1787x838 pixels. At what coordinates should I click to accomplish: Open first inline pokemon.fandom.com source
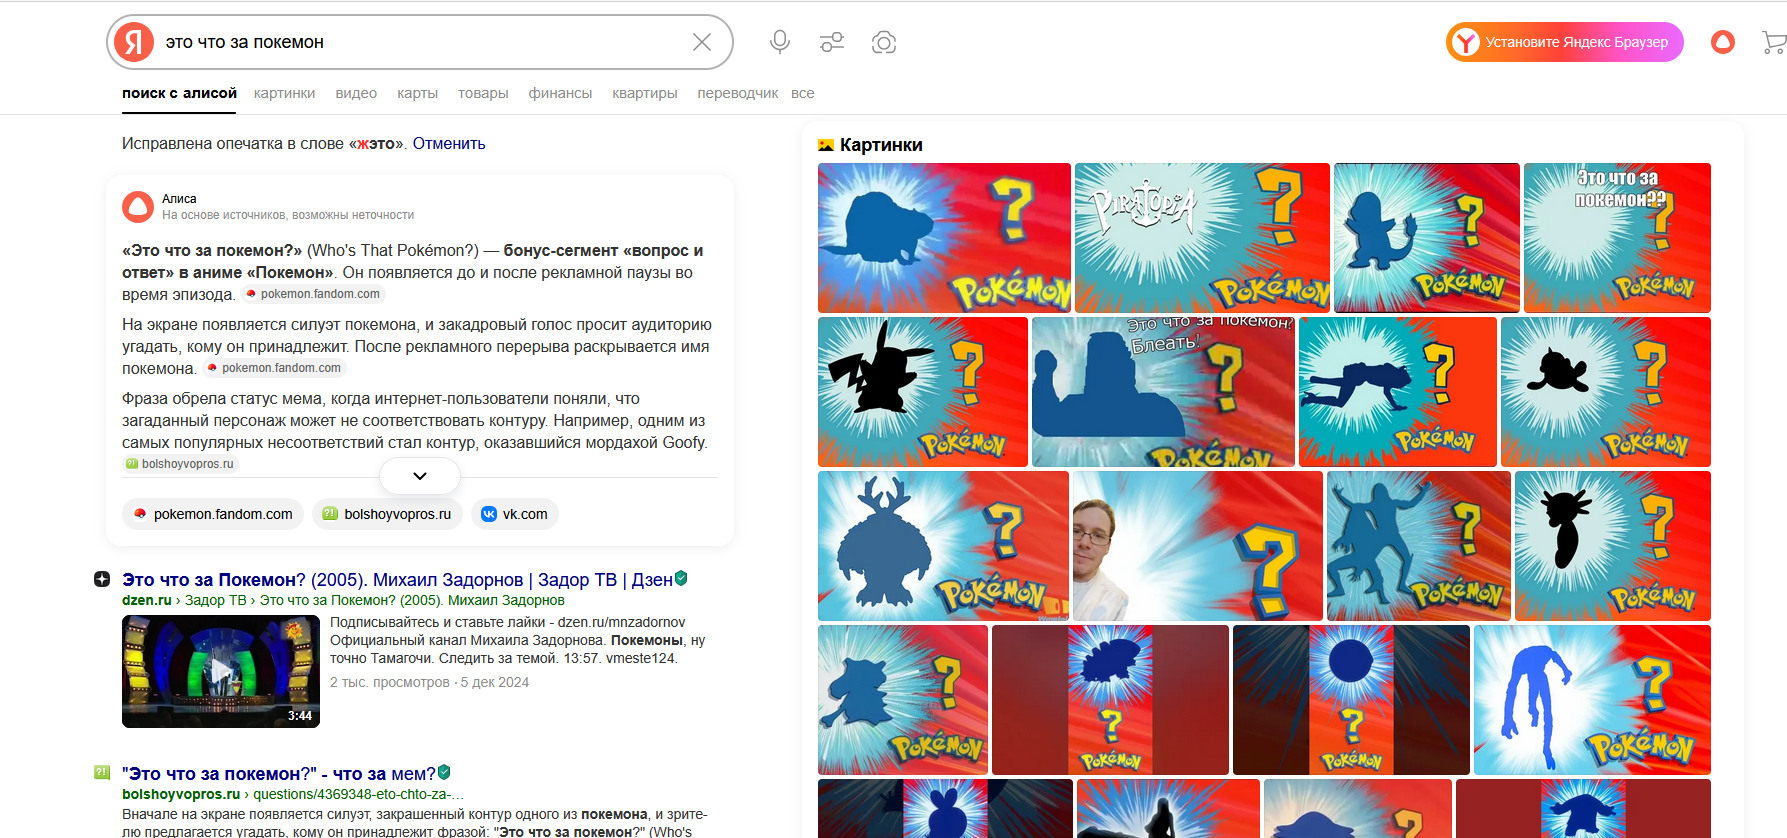click(x=313, y=294)
